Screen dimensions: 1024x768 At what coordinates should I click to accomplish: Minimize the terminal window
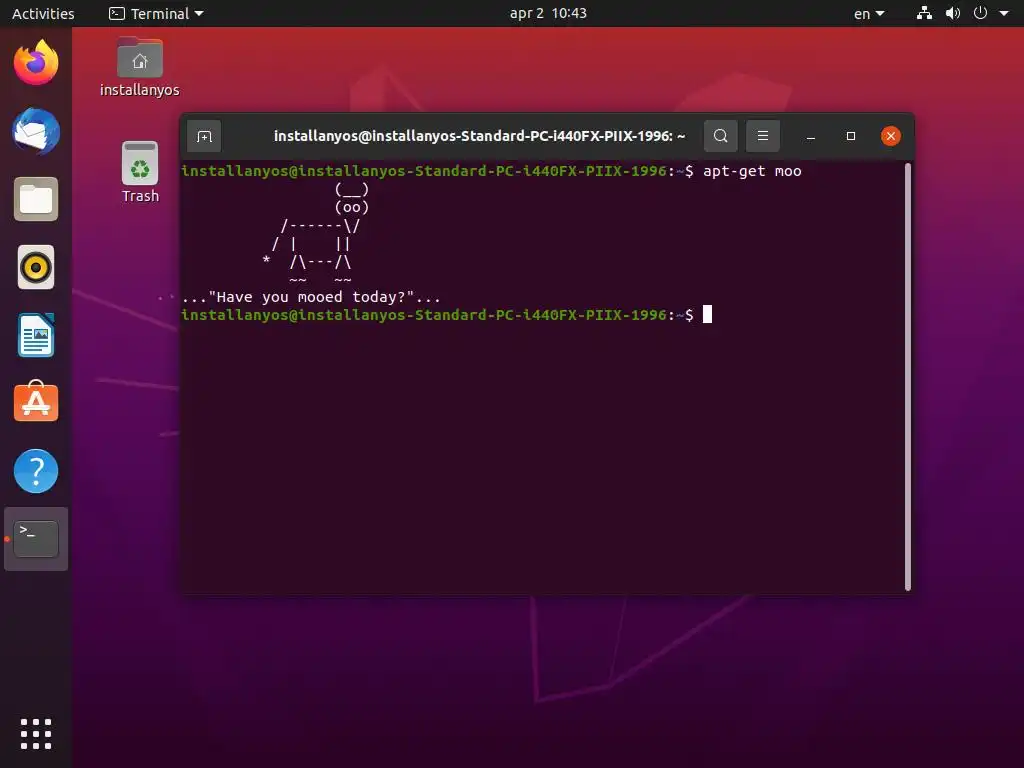(x=810, y=136)
